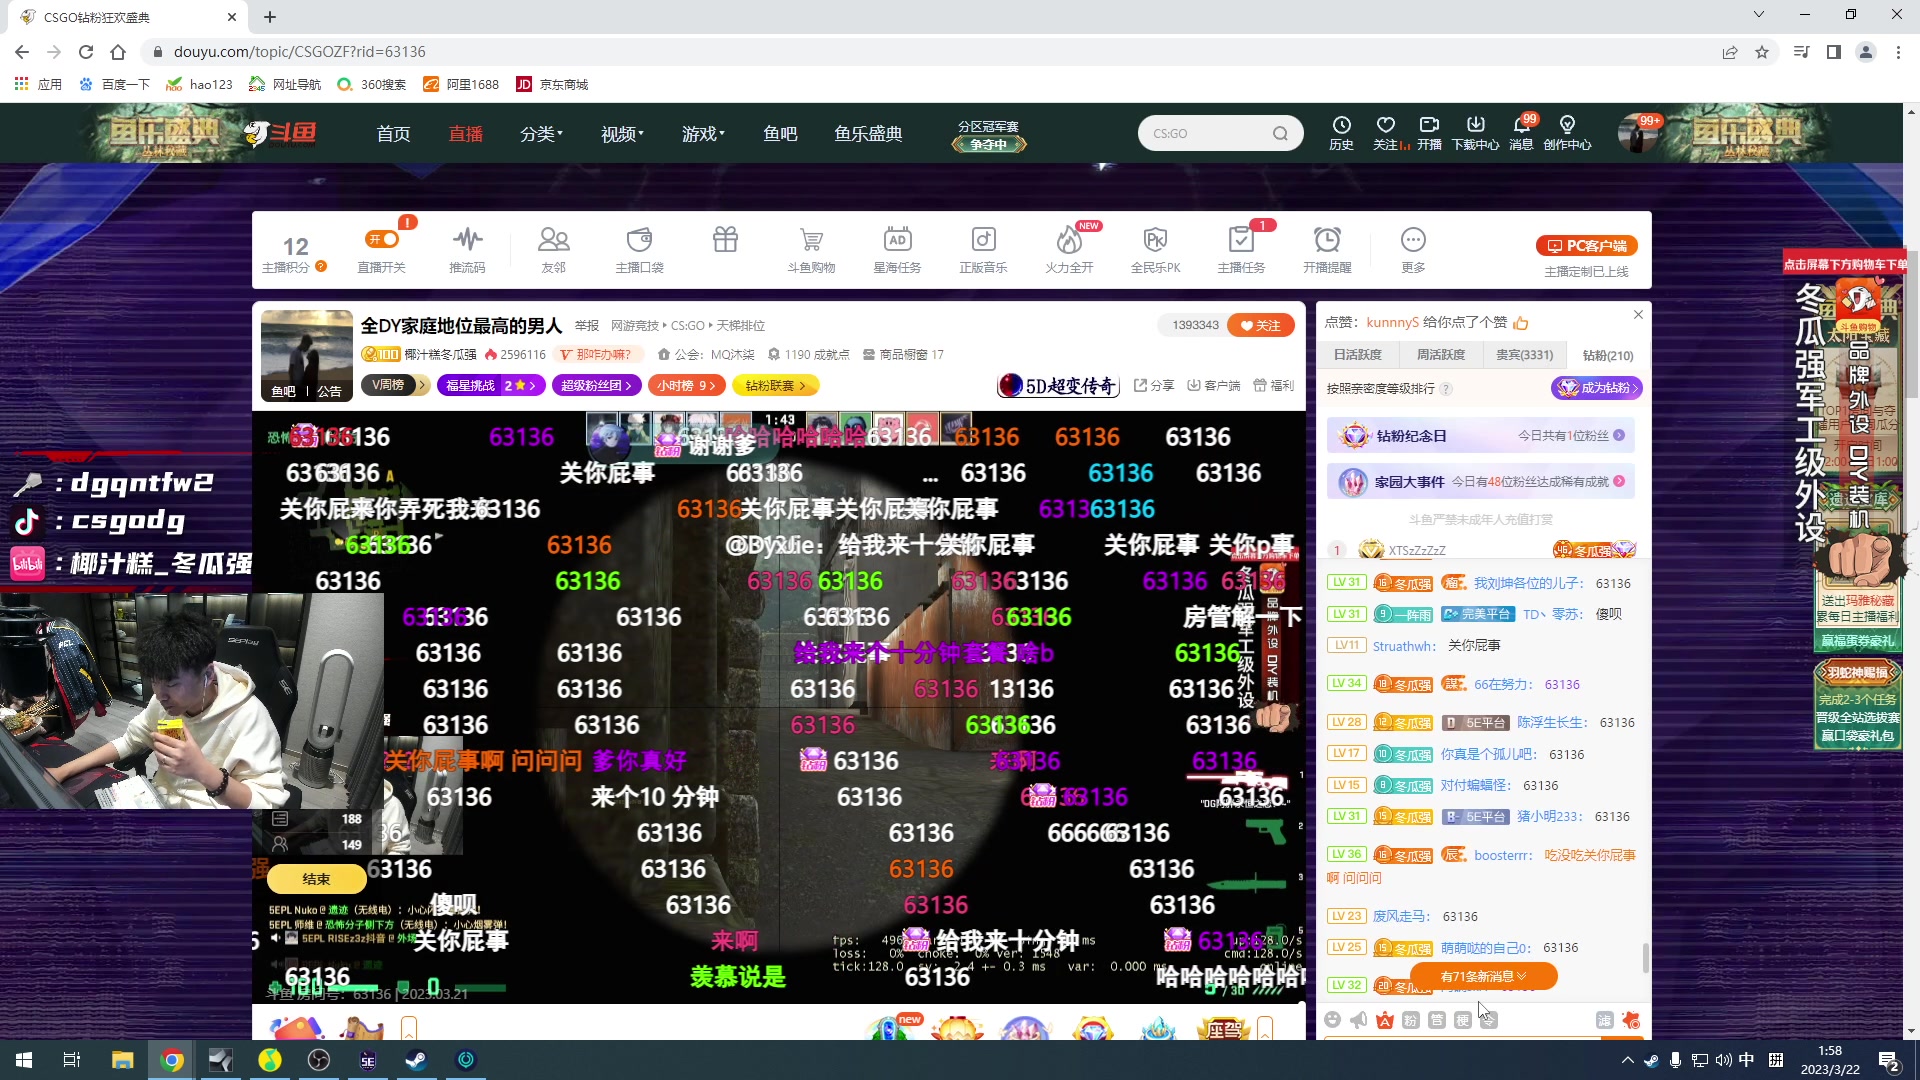Click the 客户端 client download icon
The height and width of the screenshot is (1080, 1920).
(x=1213, y=385)
